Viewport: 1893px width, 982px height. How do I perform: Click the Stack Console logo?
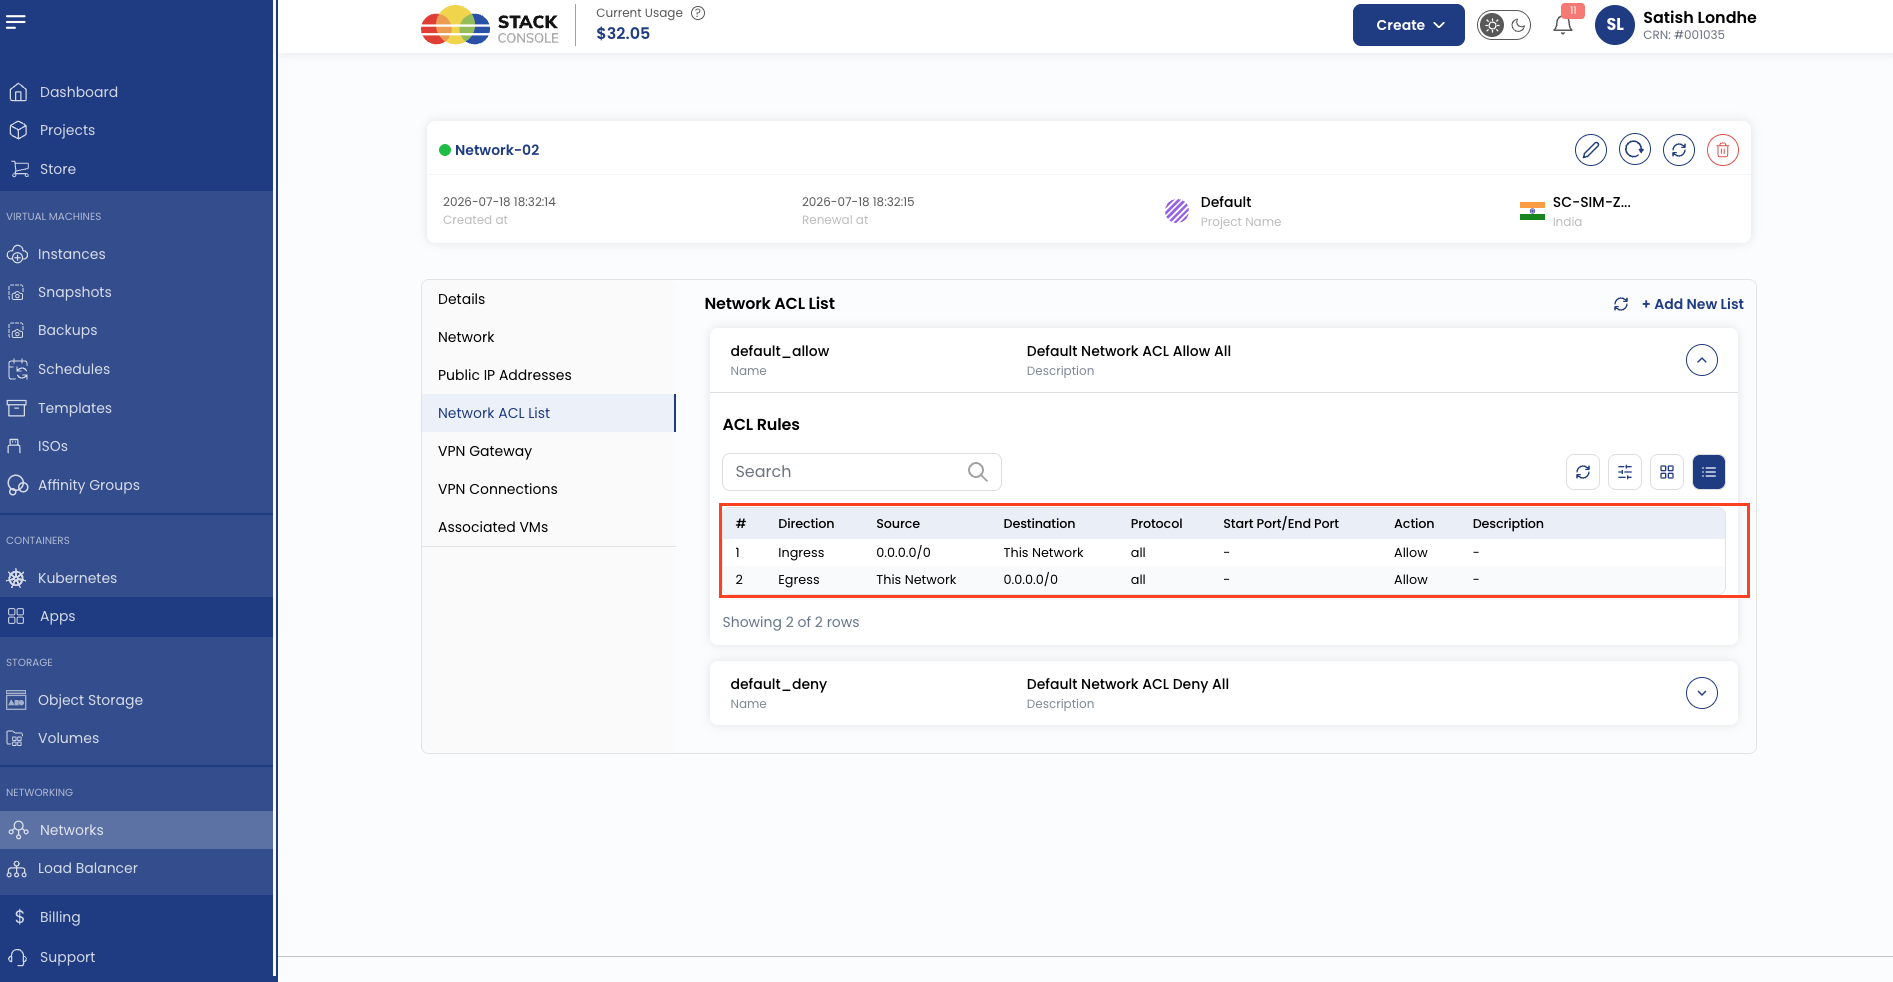click(490, 26)
